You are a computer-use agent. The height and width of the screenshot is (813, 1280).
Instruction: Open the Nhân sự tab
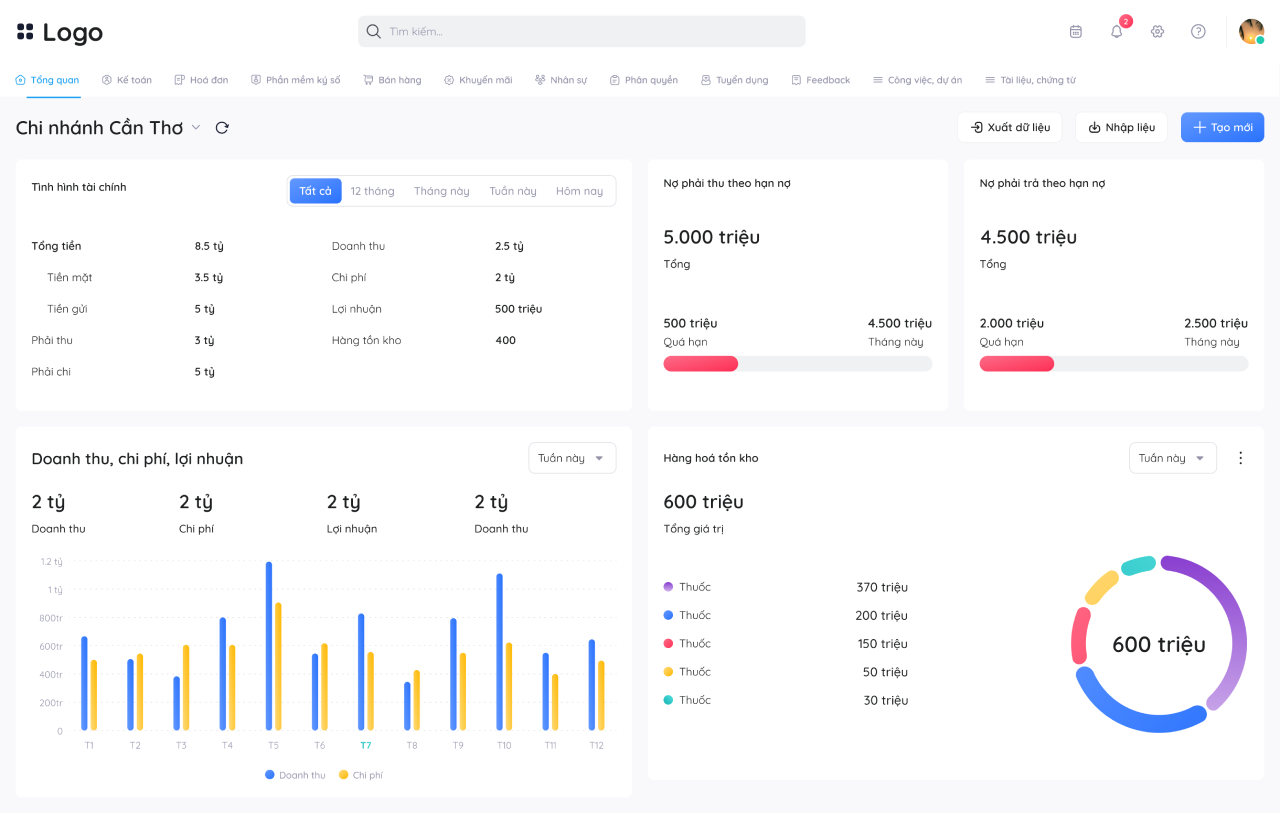[x=561, y=80]
